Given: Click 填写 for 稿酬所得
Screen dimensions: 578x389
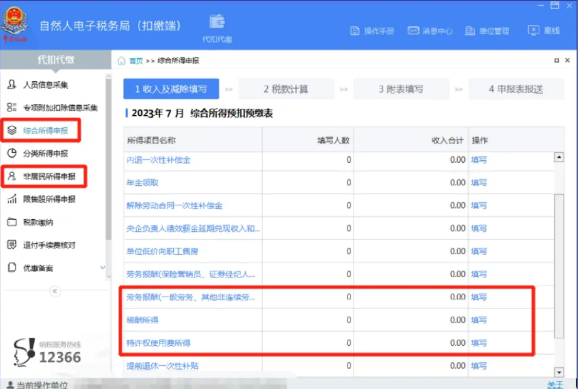Looking at the screenshot, I should coord(479,320).
